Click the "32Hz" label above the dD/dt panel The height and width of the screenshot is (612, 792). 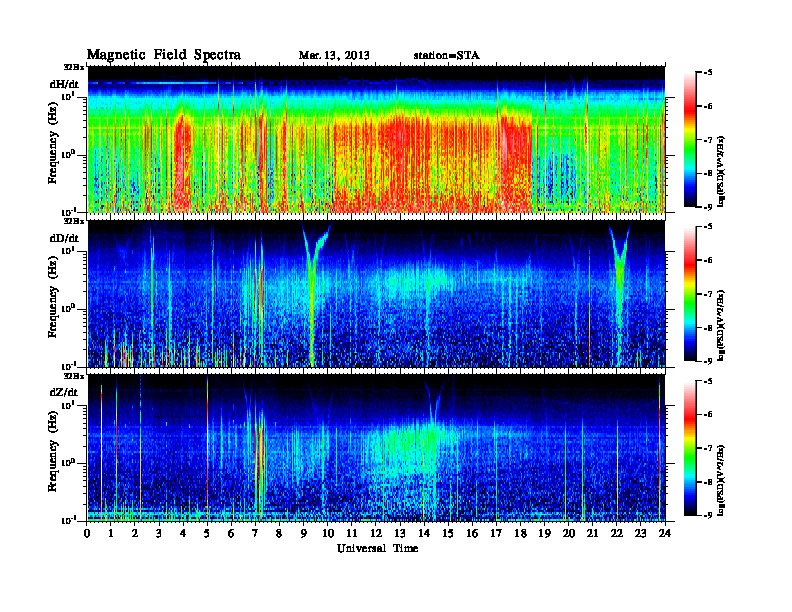[x=74, y=221]
